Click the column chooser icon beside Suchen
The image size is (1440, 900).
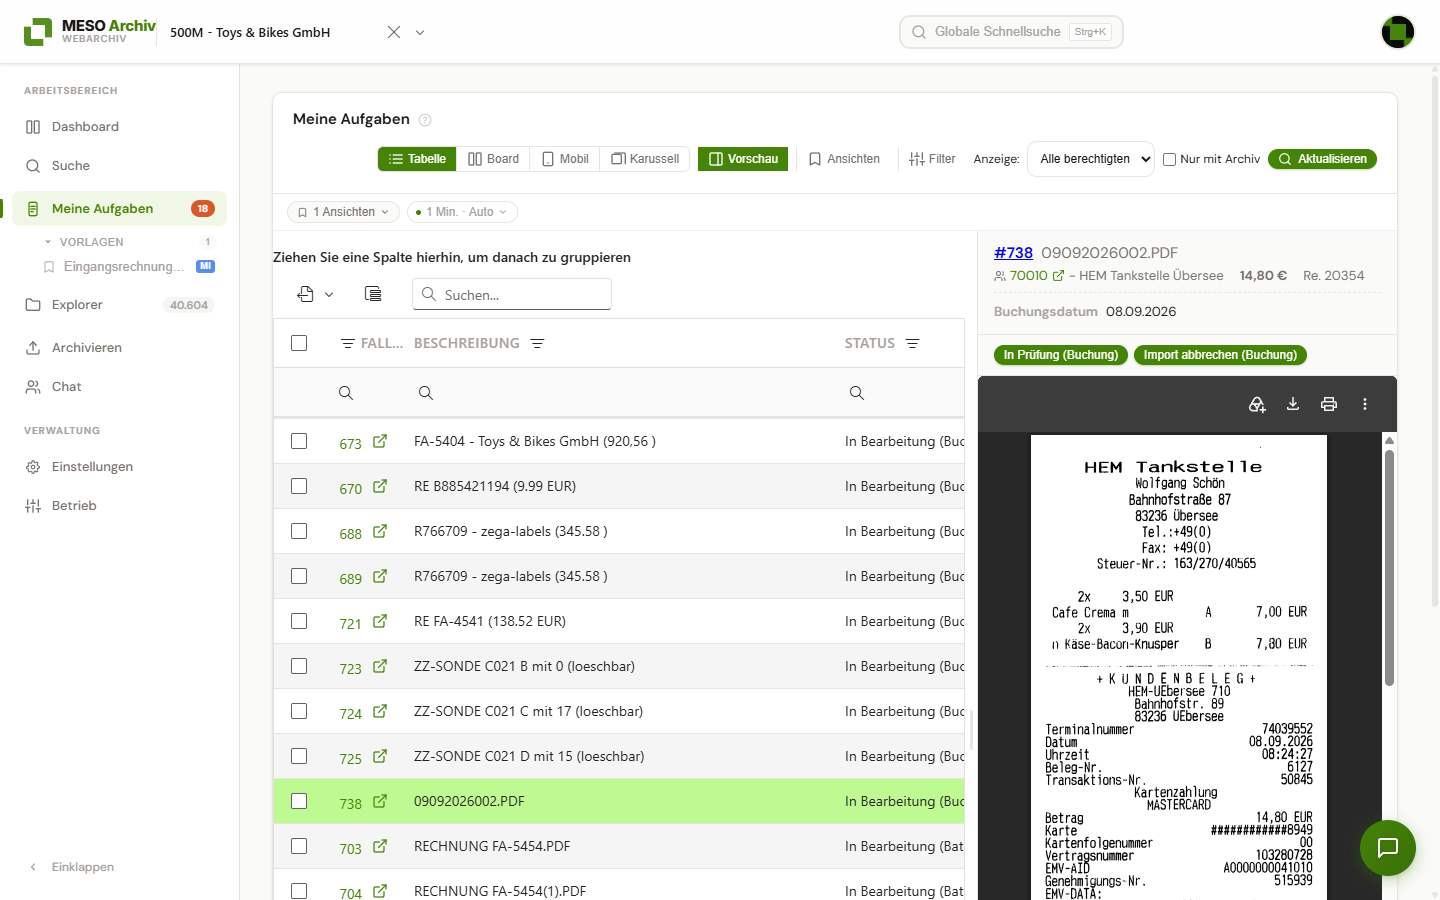point(373,294)
